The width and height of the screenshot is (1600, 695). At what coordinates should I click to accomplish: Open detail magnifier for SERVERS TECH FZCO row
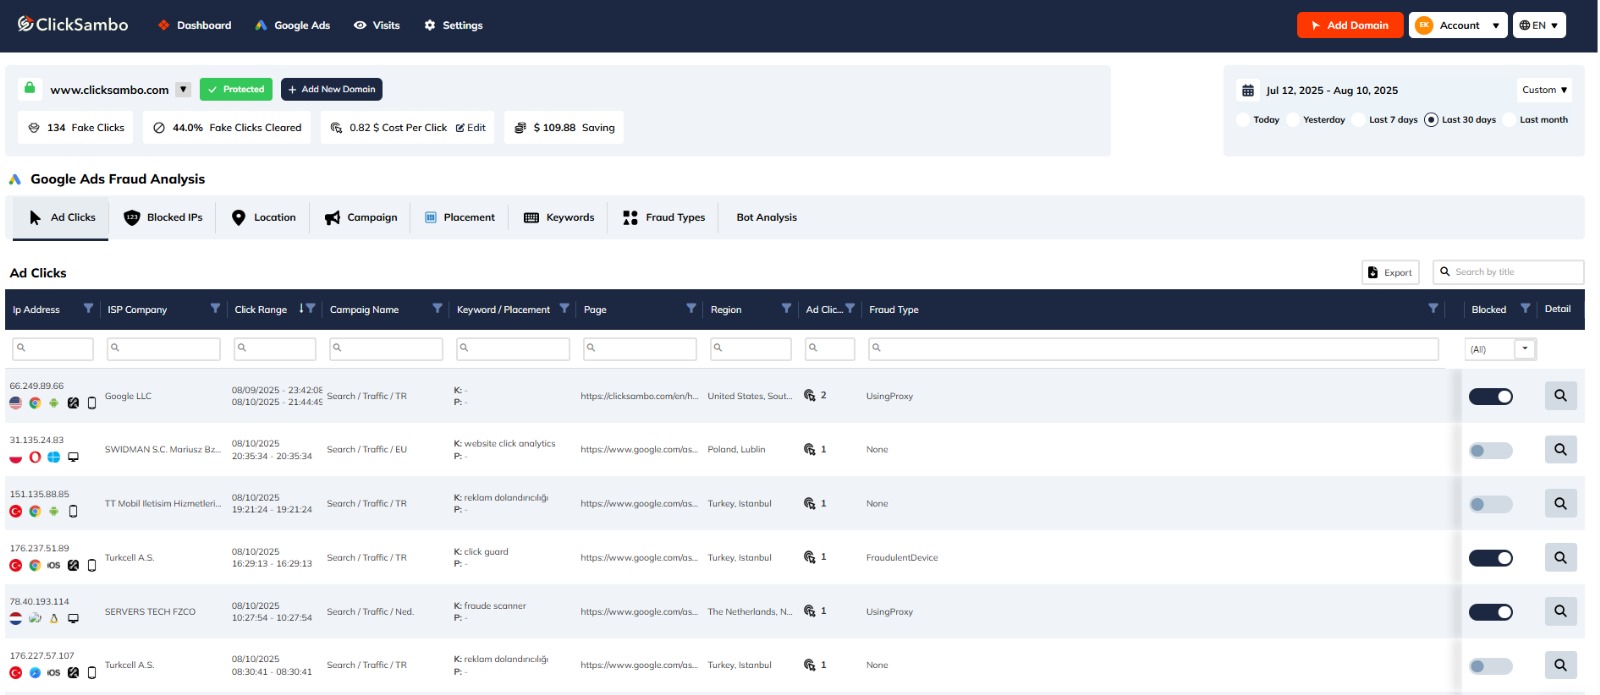[1559, 612]
